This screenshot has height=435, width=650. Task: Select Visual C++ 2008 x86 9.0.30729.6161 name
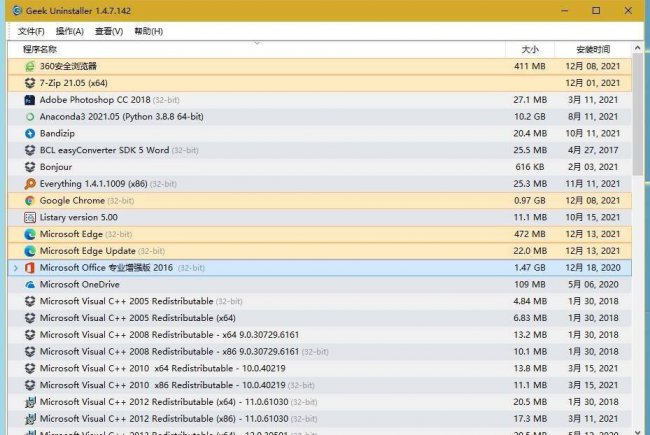coord(169,352)
